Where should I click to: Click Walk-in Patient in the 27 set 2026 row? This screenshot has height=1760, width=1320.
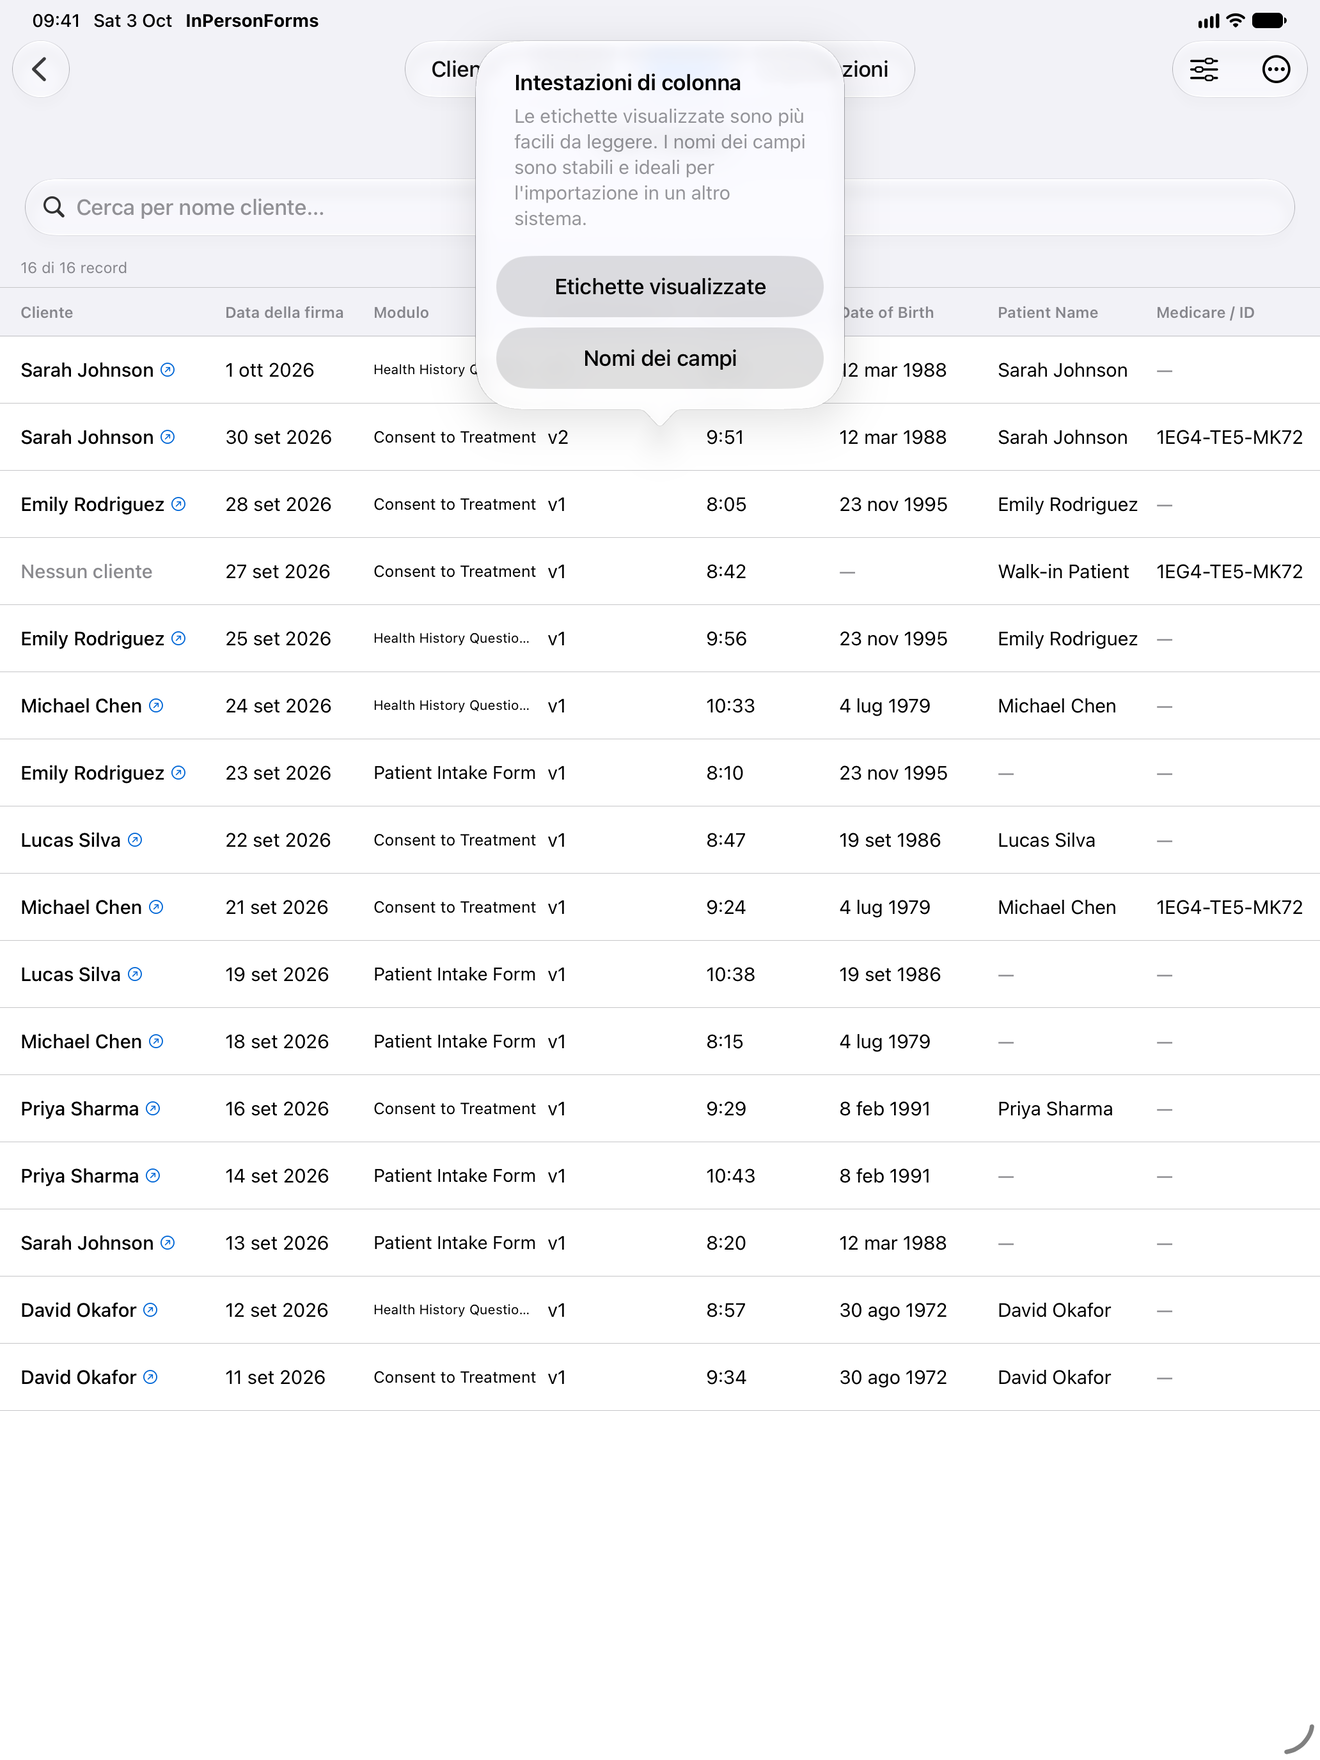pos(1063,572)
